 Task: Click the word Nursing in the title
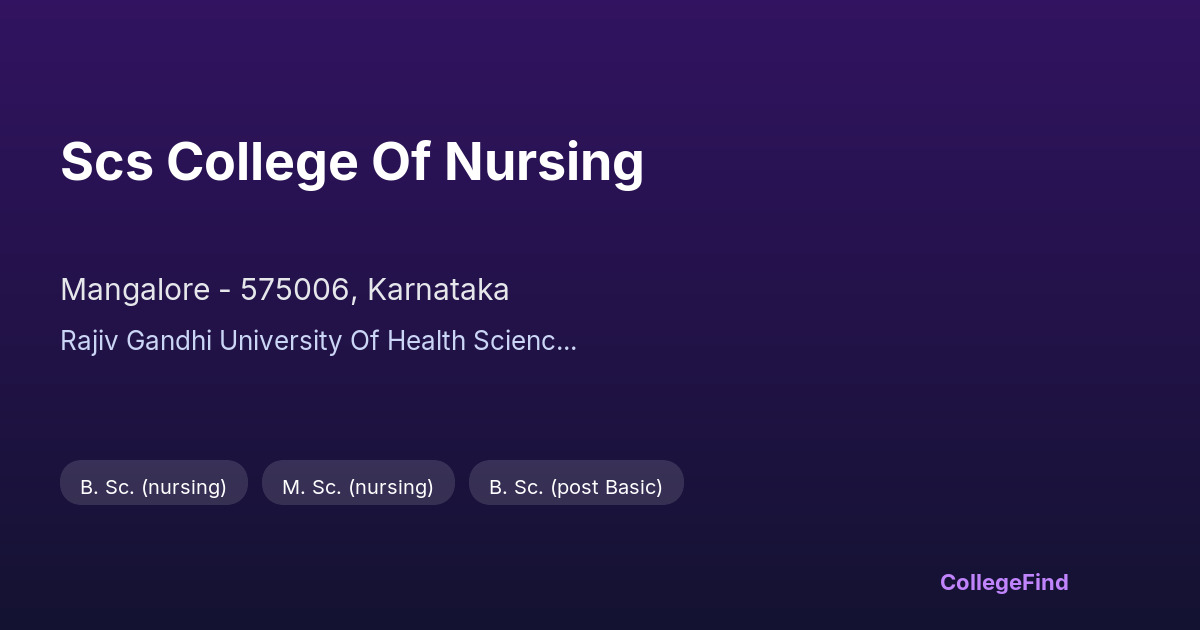[x=544, y=162]
